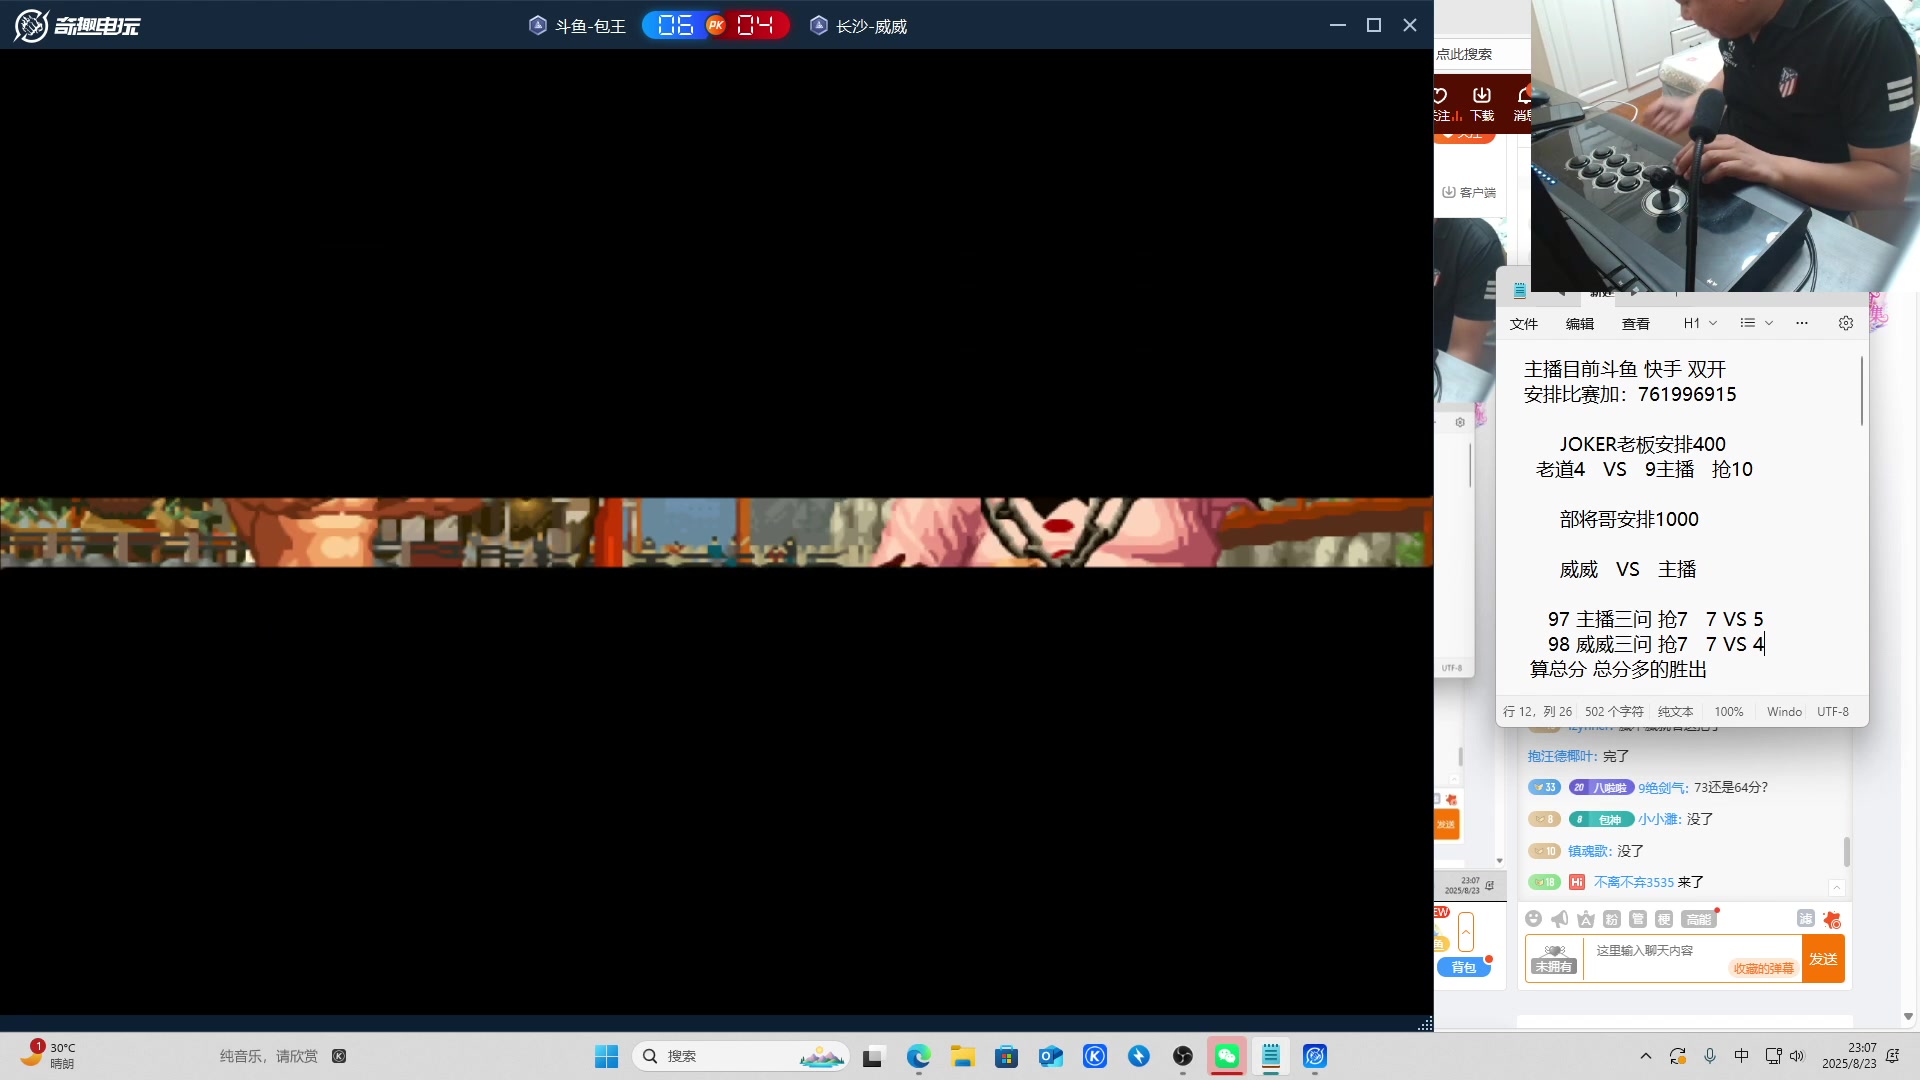Click the text line 算总分 总分多的胜出
The image size is (1920, 1080).
pos(1618,669)
